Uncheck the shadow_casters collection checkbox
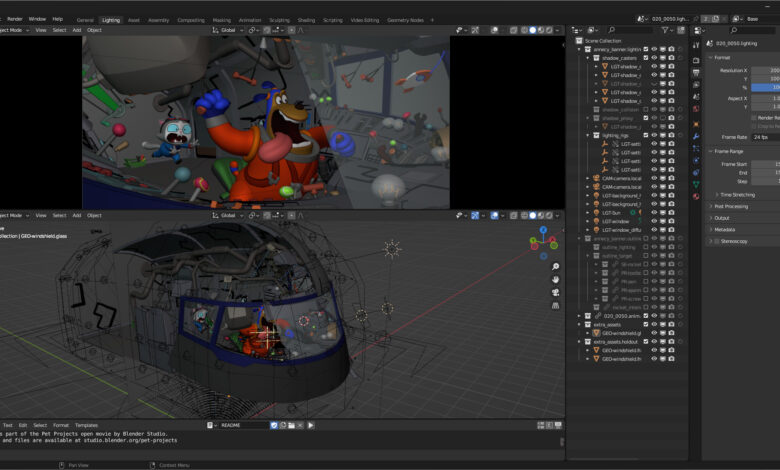The image size is (780, 470). pos(646,58)
